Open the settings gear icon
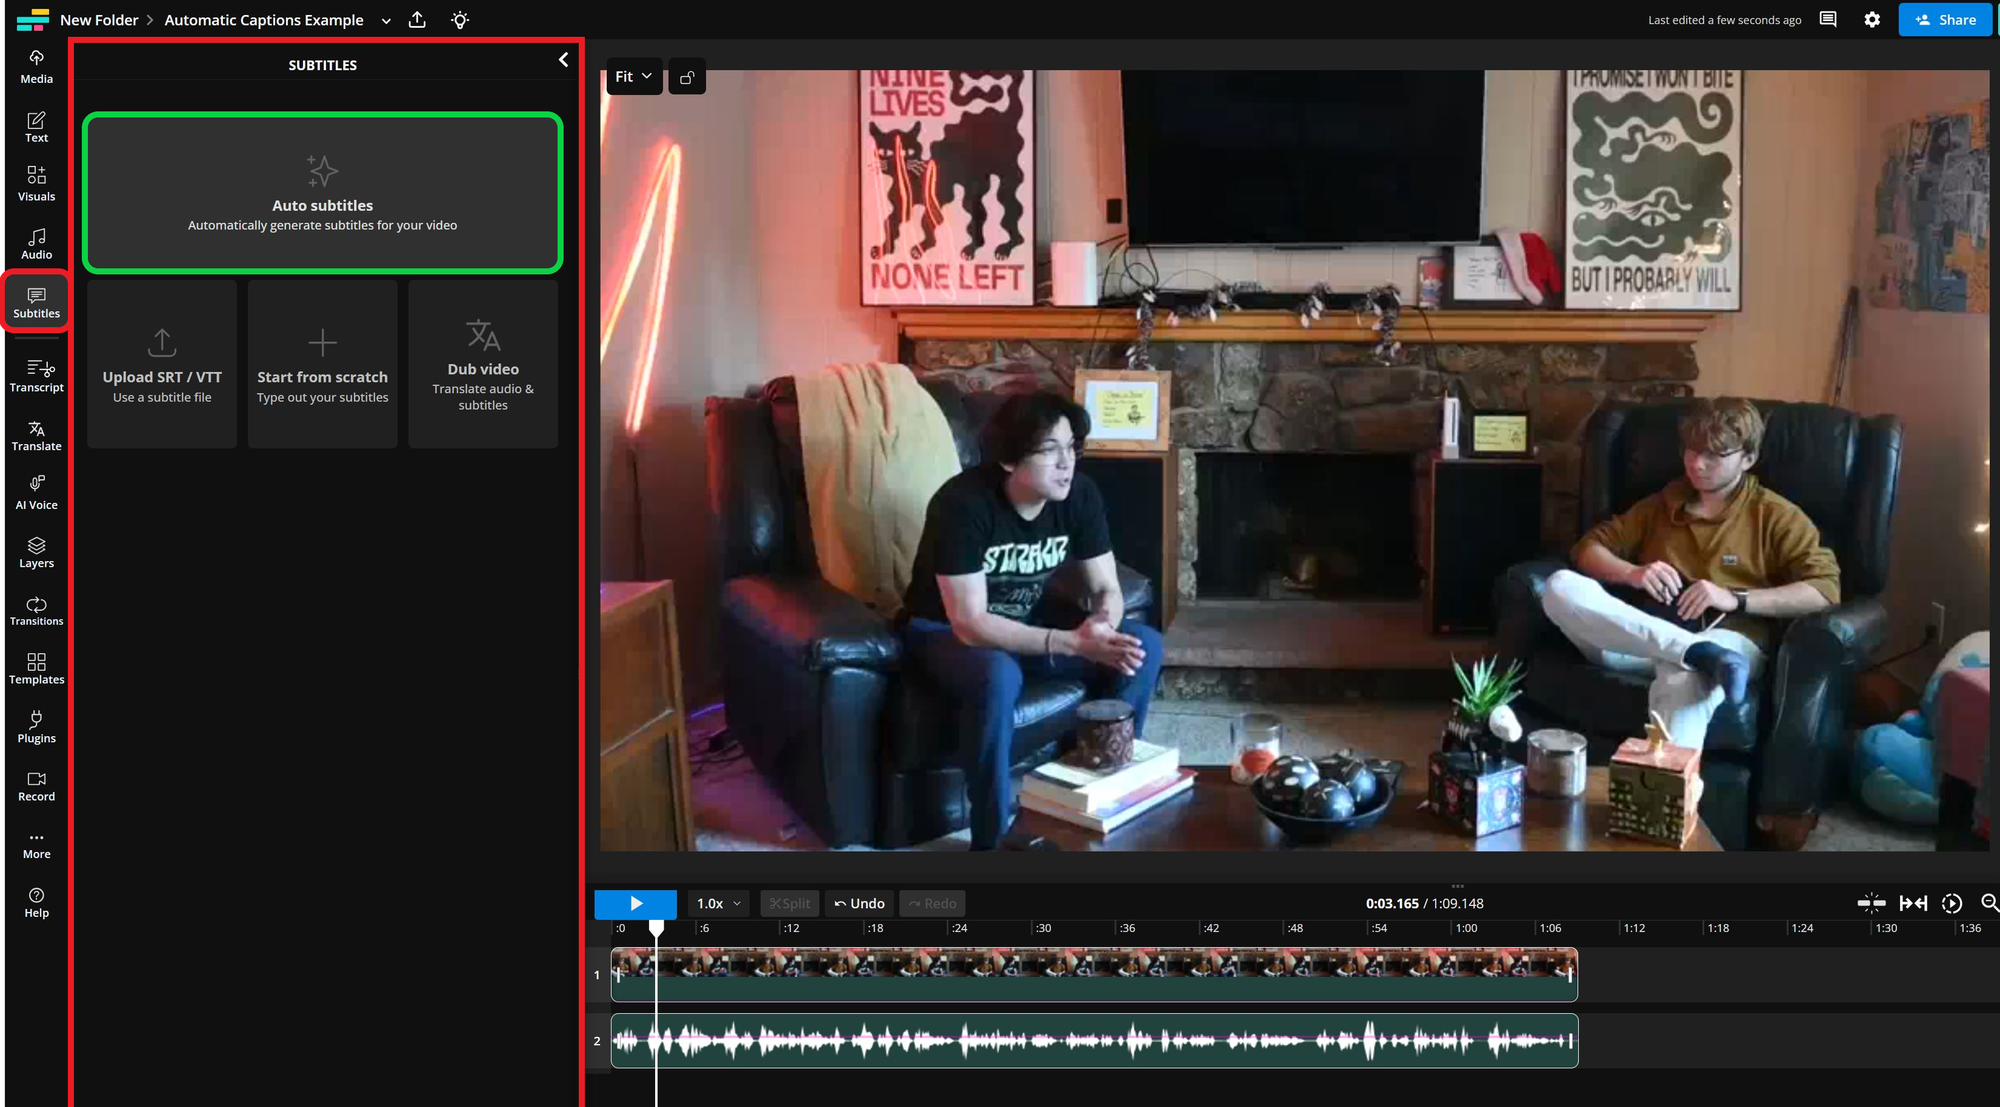2000x1107 pixels. click(x=1871, y=20)
